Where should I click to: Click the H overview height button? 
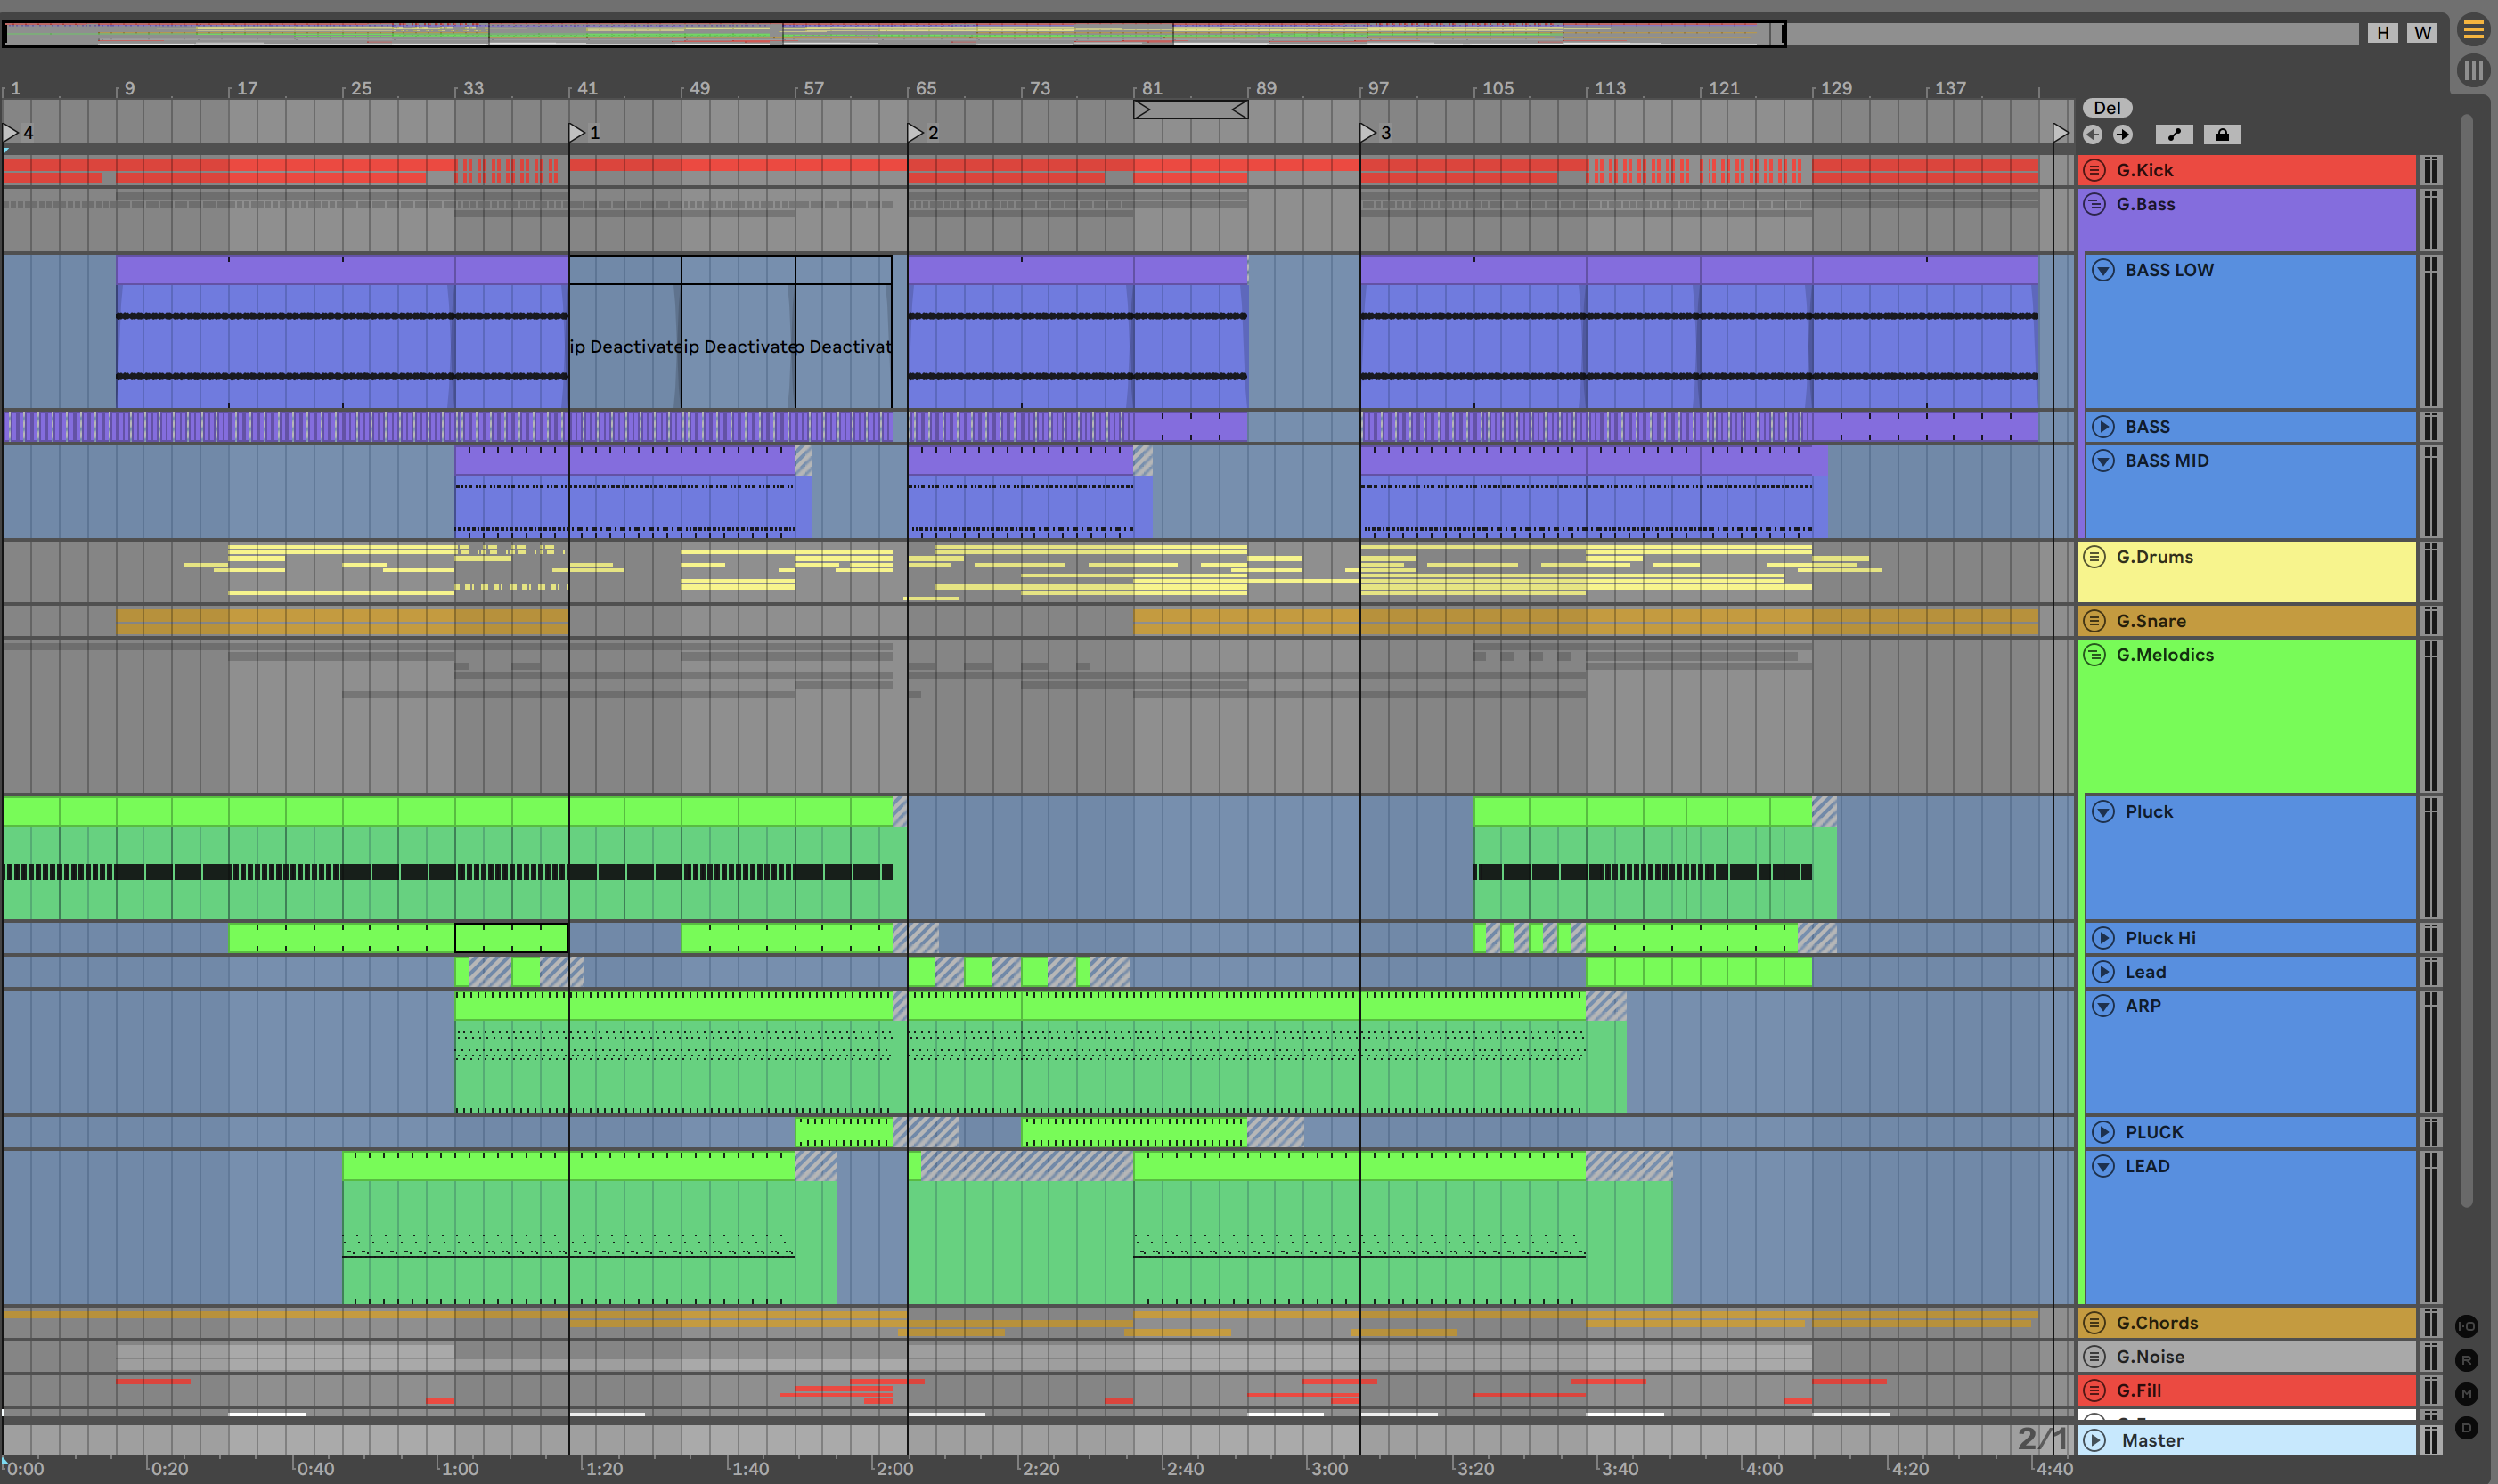pyautogui.click(x=2382, y=33)
